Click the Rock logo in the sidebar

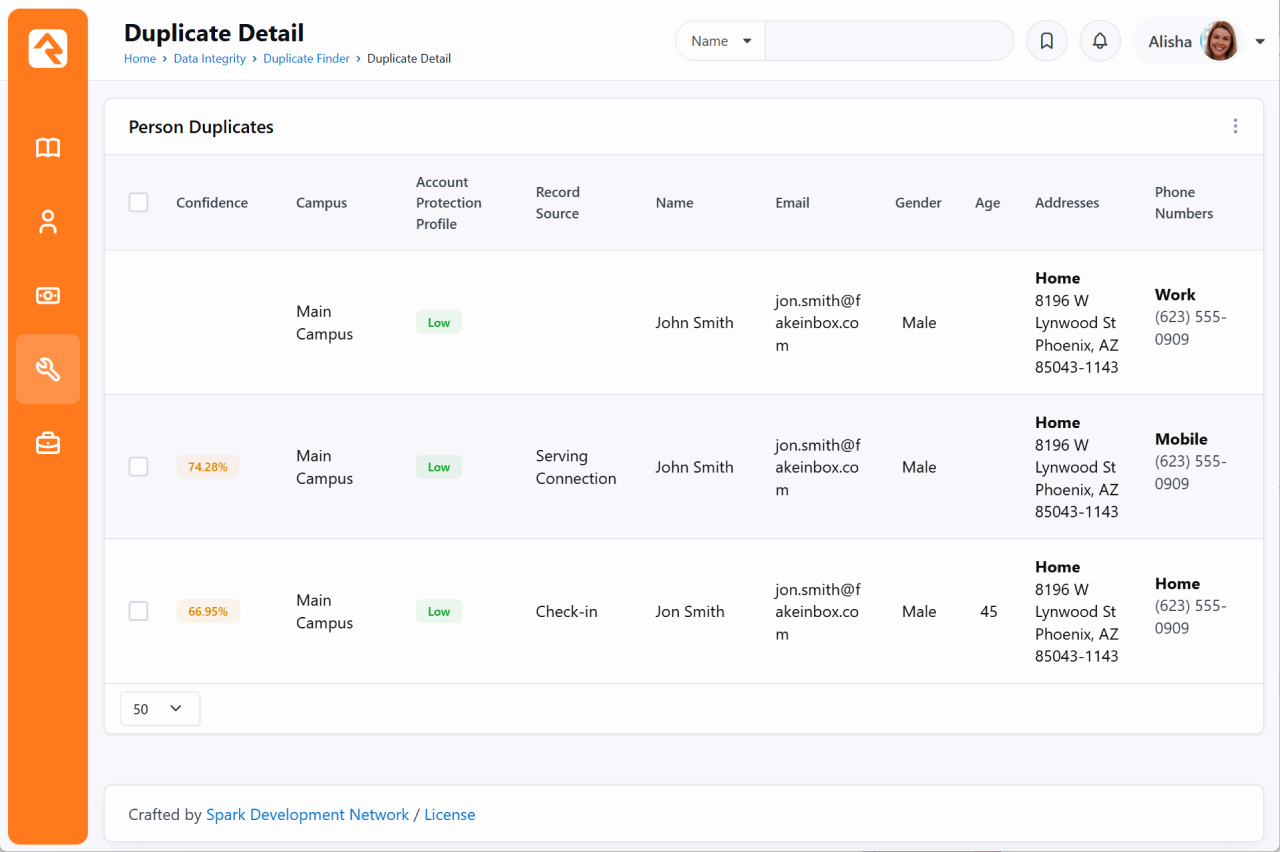(48, 48)
